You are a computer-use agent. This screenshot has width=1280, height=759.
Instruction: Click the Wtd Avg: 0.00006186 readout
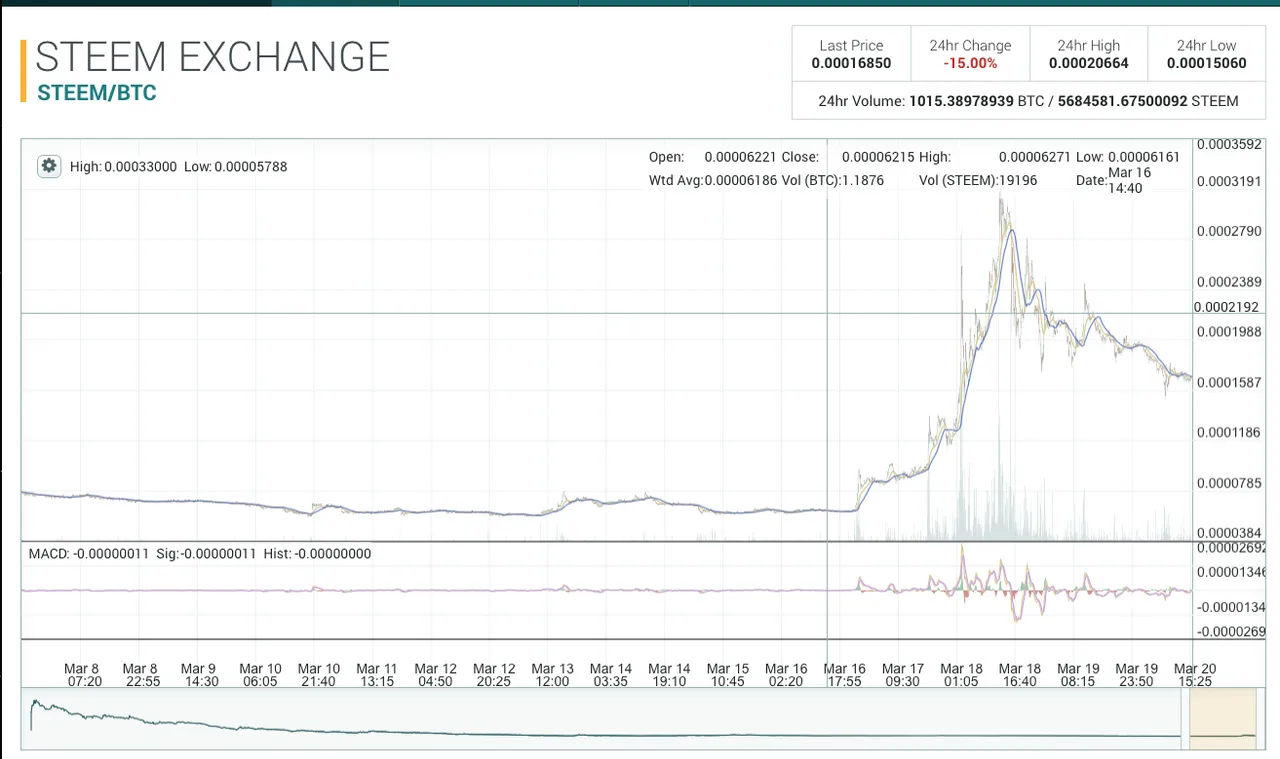click(x=713, y=181)
